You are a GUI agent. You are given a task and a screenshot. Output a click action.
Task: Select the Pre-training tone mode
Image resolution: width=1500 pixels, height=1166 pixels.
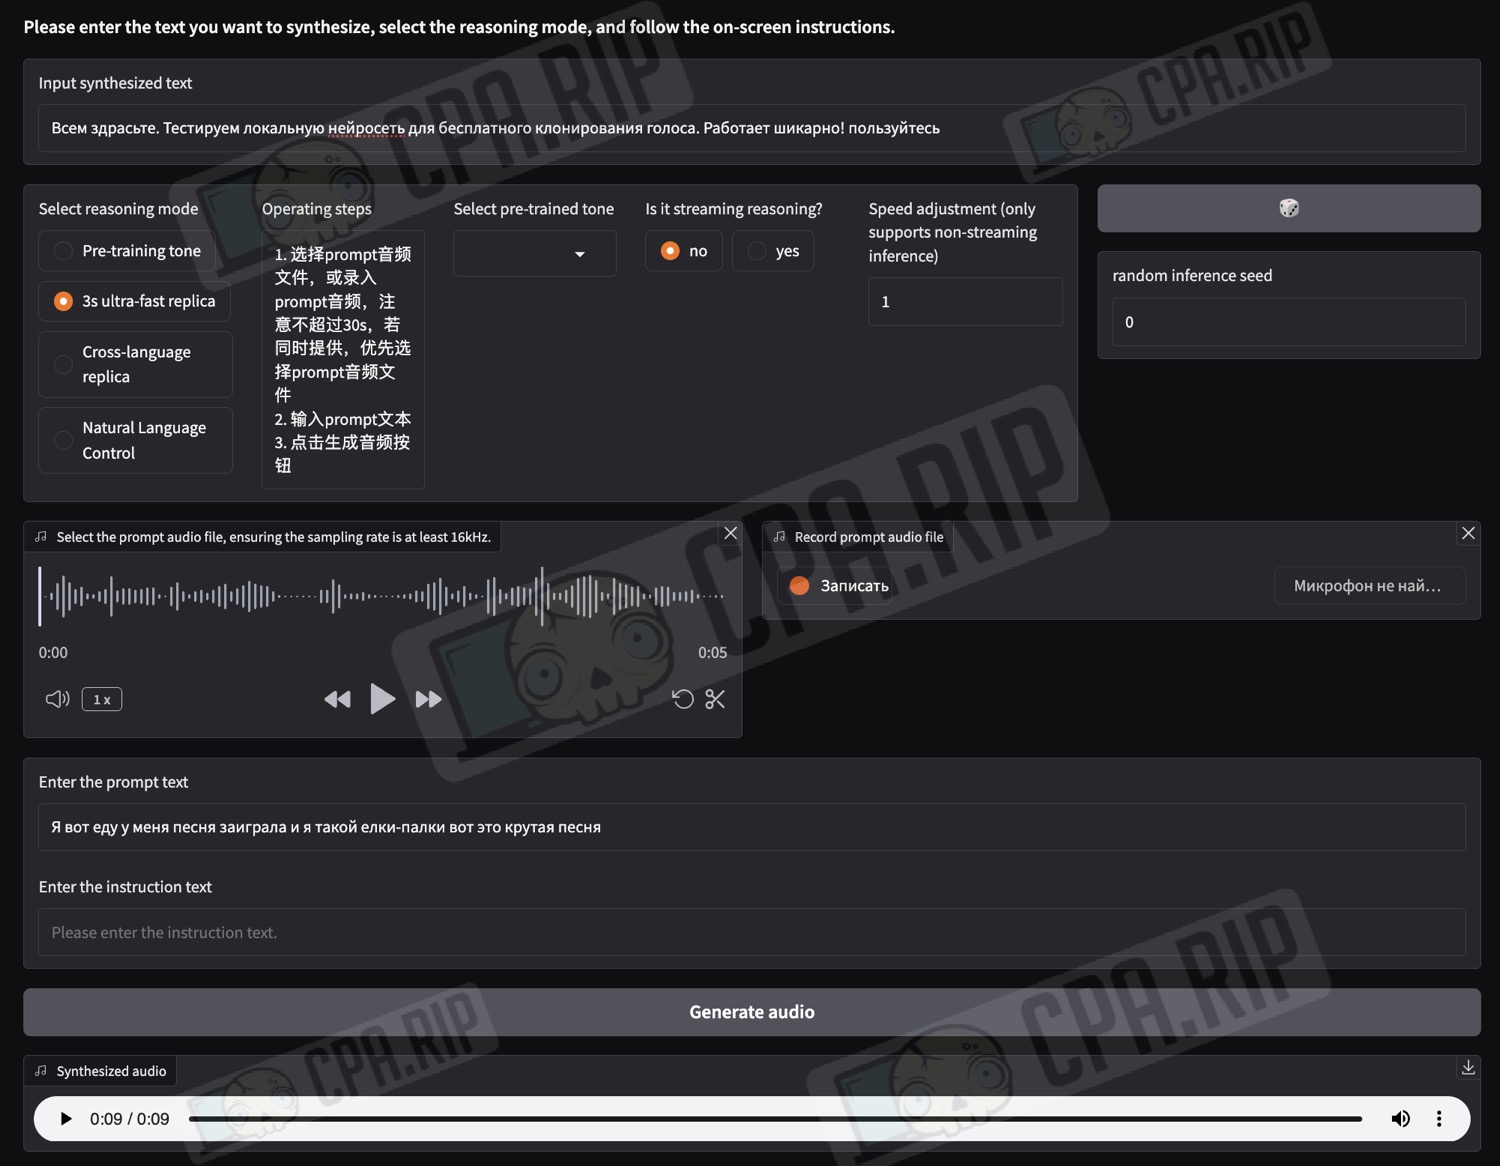coord(64,251)
